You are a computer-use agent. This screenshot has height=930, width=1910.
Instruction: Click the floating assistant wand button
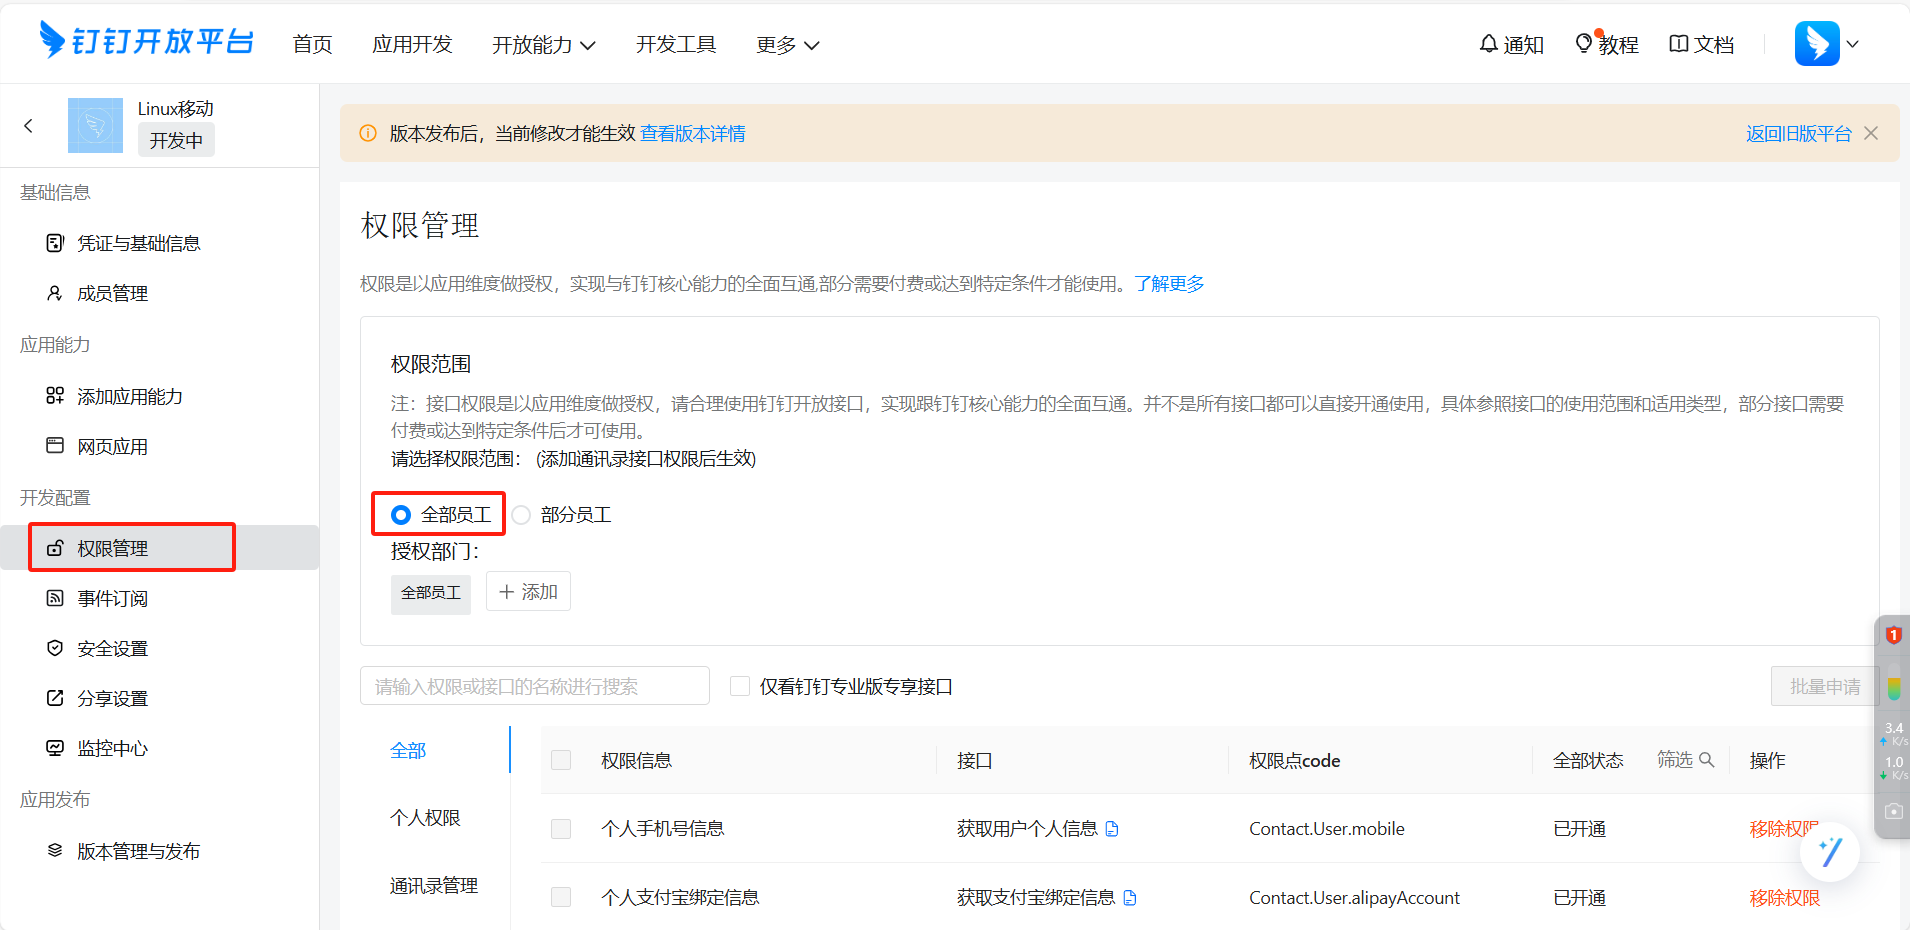point(1830,852)
